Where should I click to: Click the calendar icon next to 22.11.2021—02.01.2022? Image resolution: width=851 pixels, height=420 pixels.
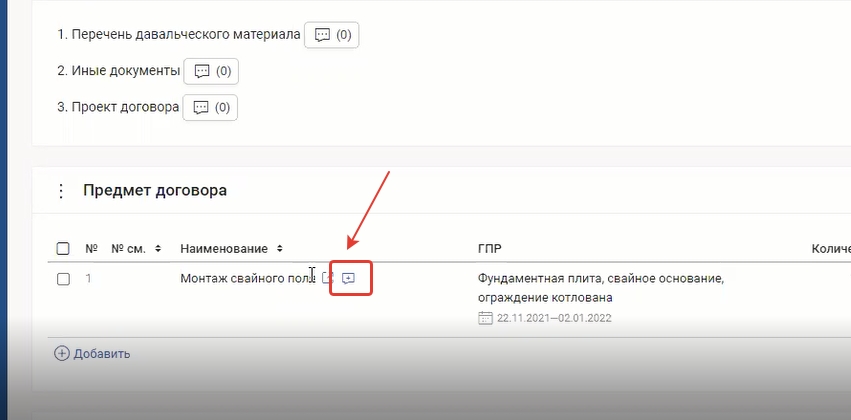tap(486, 318)
